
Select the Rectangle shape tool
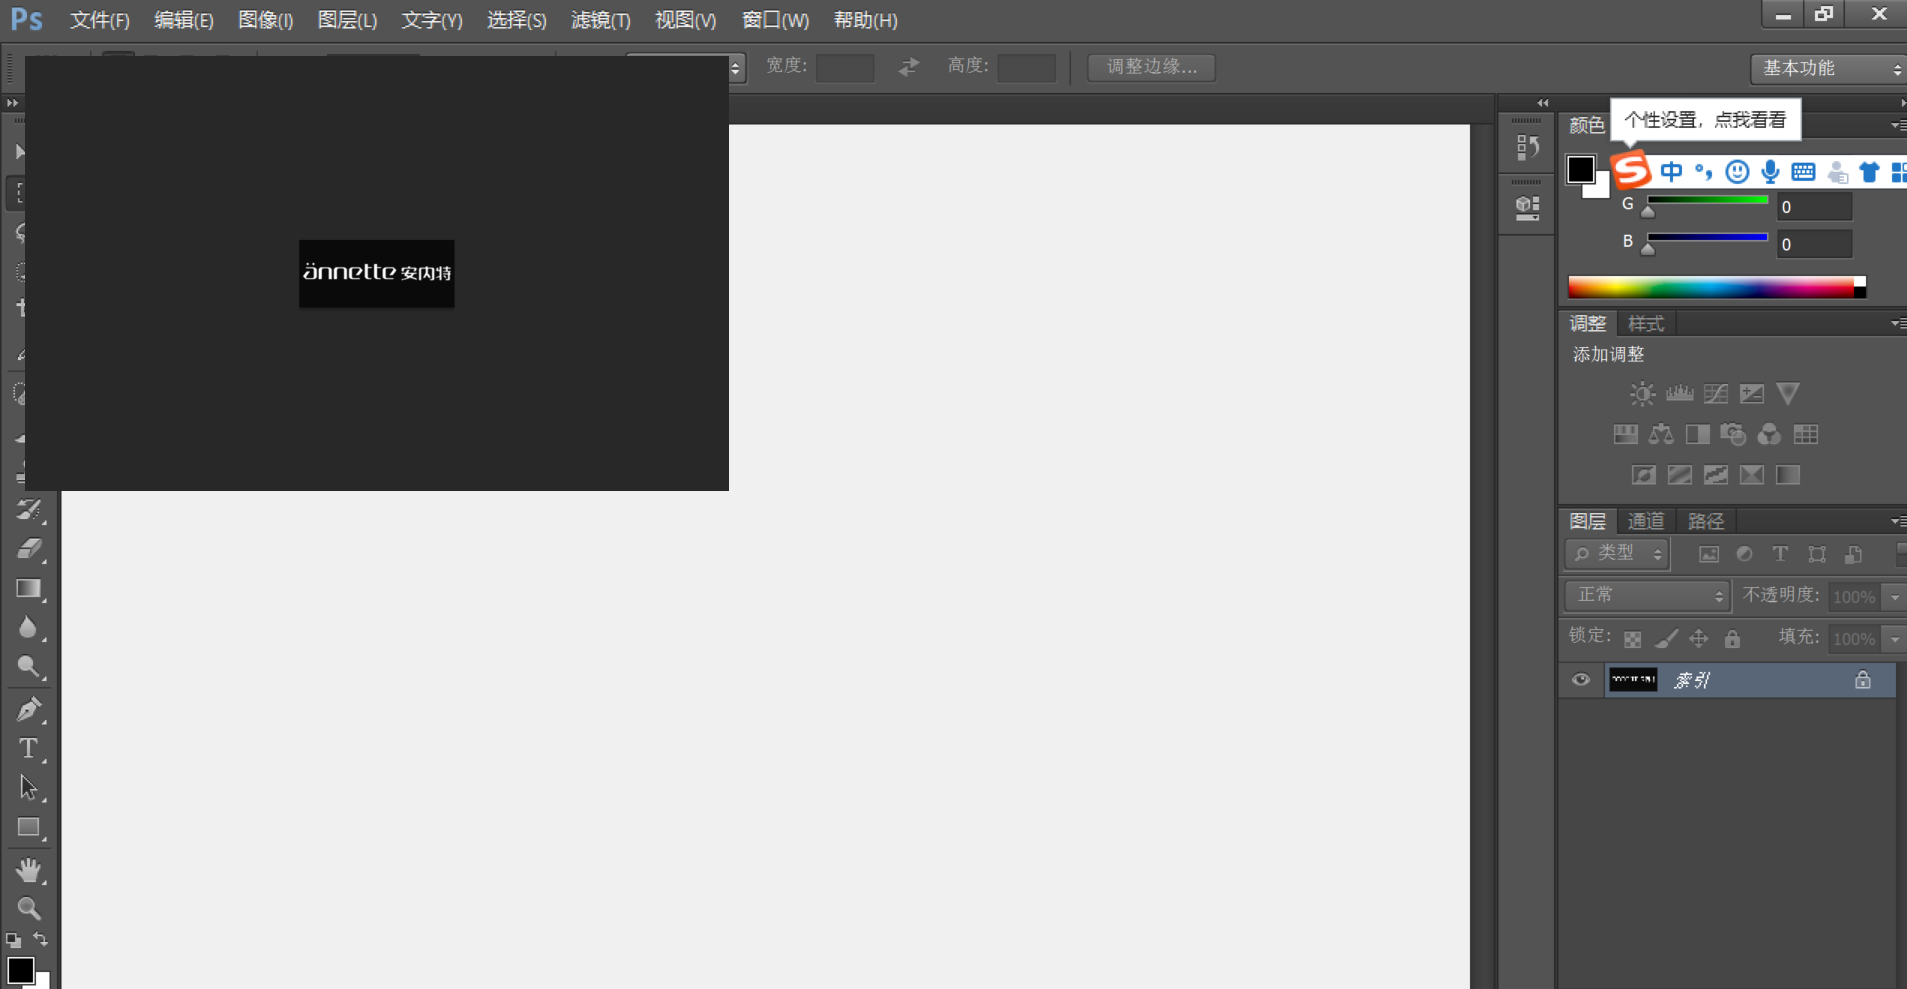click(x=29, y=828)
